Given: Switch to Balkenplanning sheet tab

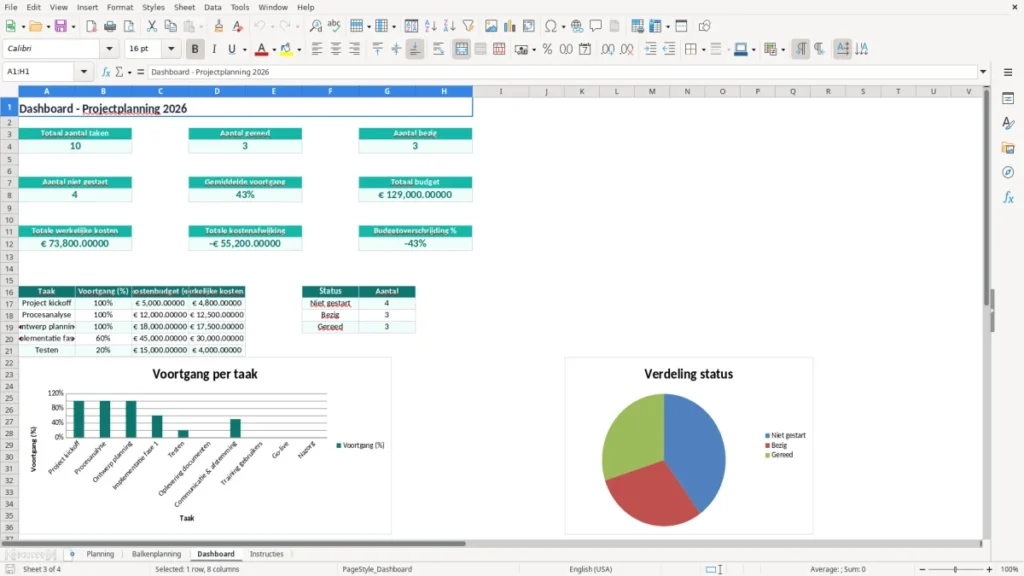Looking at the screenshot, I should [x=156, y=554].
